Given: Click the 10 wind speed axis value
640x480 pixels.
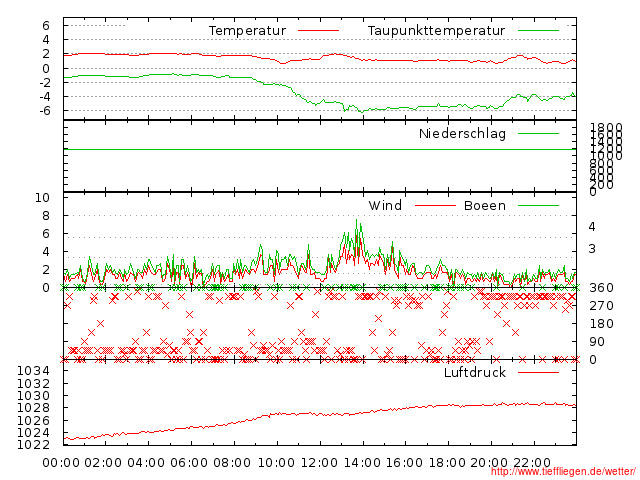Looking at the screenshot, I should 42,198.
